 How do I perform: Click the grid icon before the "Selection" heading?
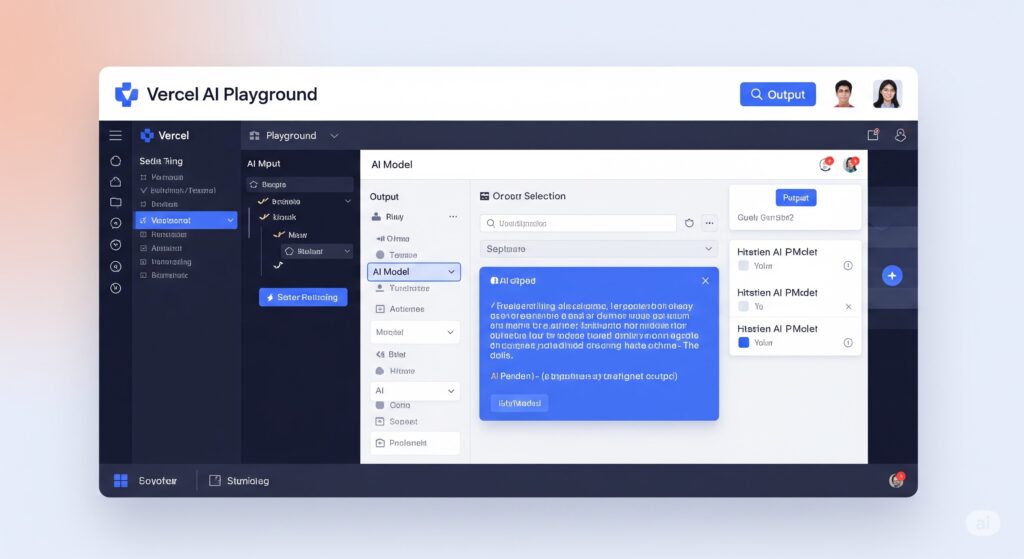pos(484,196)
